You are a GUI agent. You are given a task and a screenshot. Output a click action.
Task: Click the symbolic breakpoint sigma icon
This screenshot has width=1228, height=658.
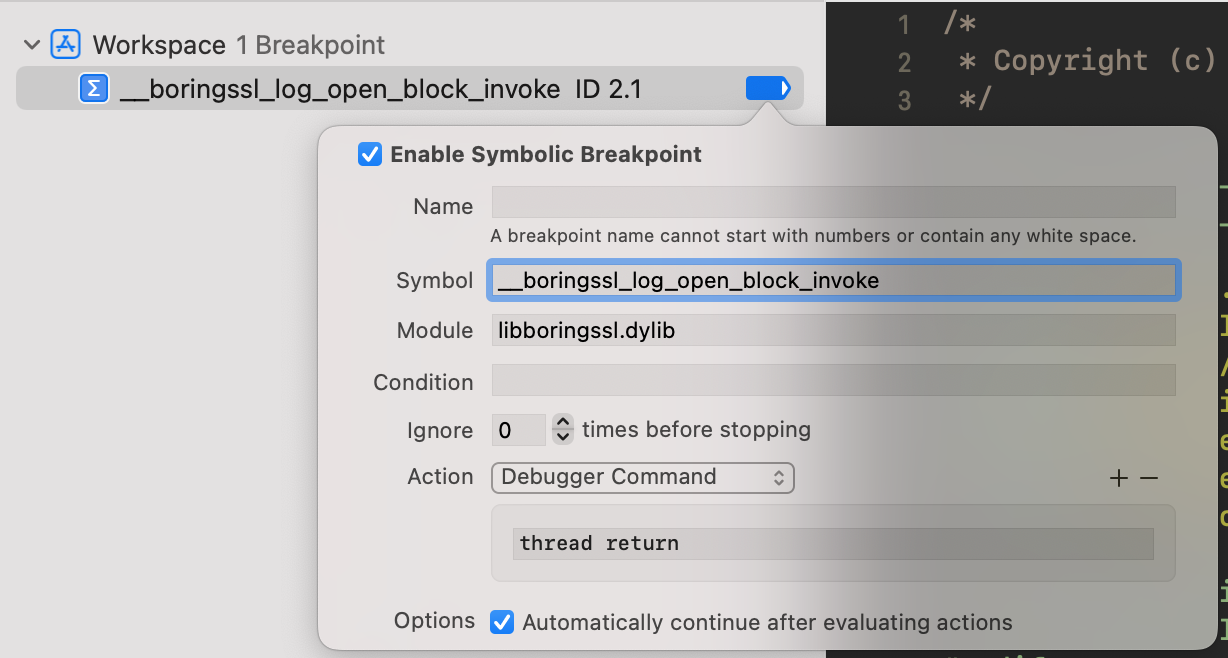click(94, 89)
